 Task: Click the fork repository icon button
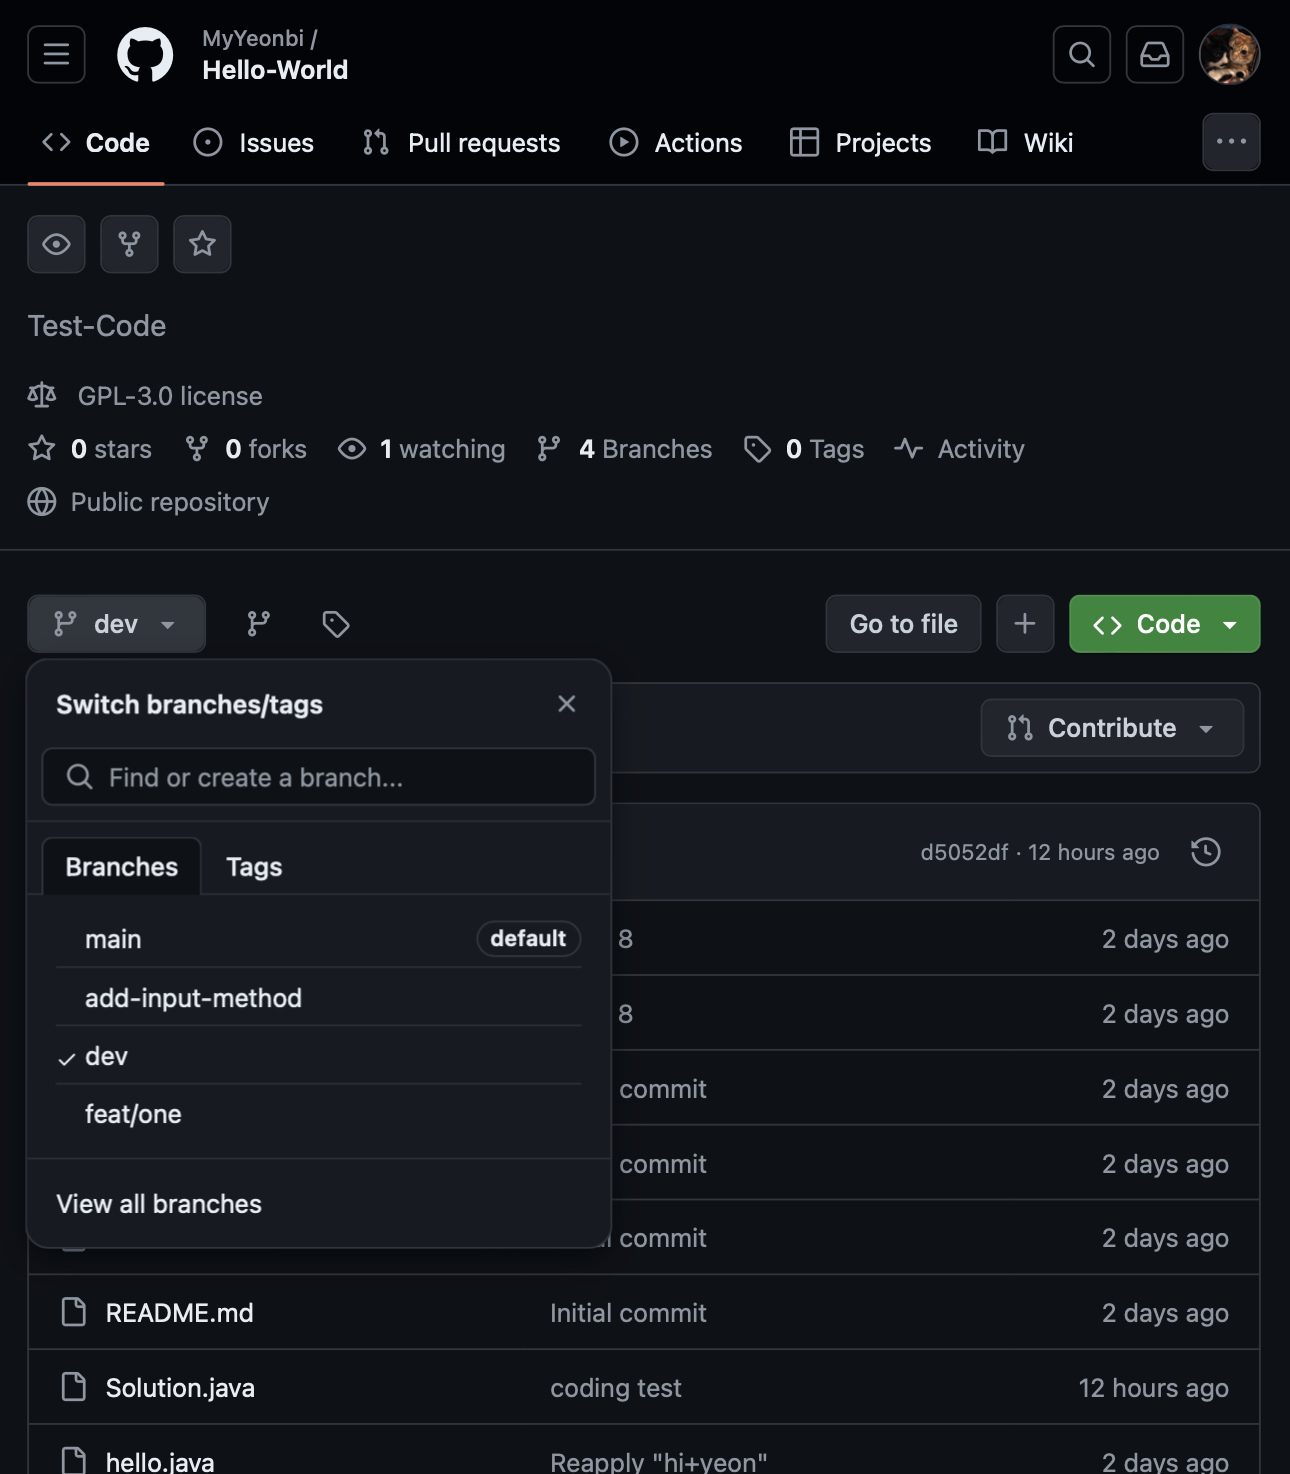click(129, 244)
